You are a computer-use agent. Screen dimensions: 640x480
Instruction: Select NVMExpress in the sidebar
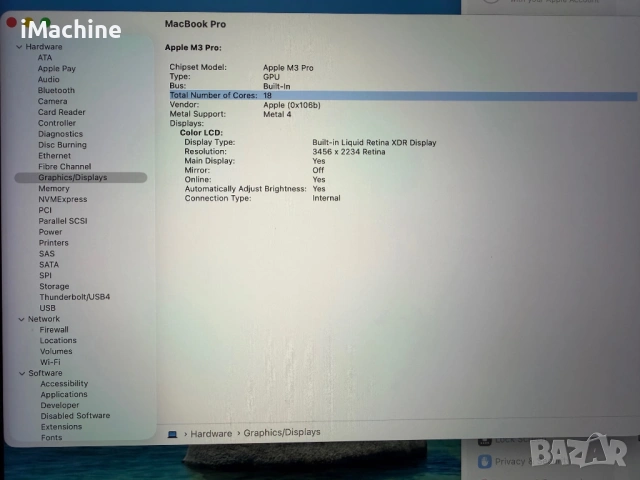pyautogui.click(x=63, y=199)
